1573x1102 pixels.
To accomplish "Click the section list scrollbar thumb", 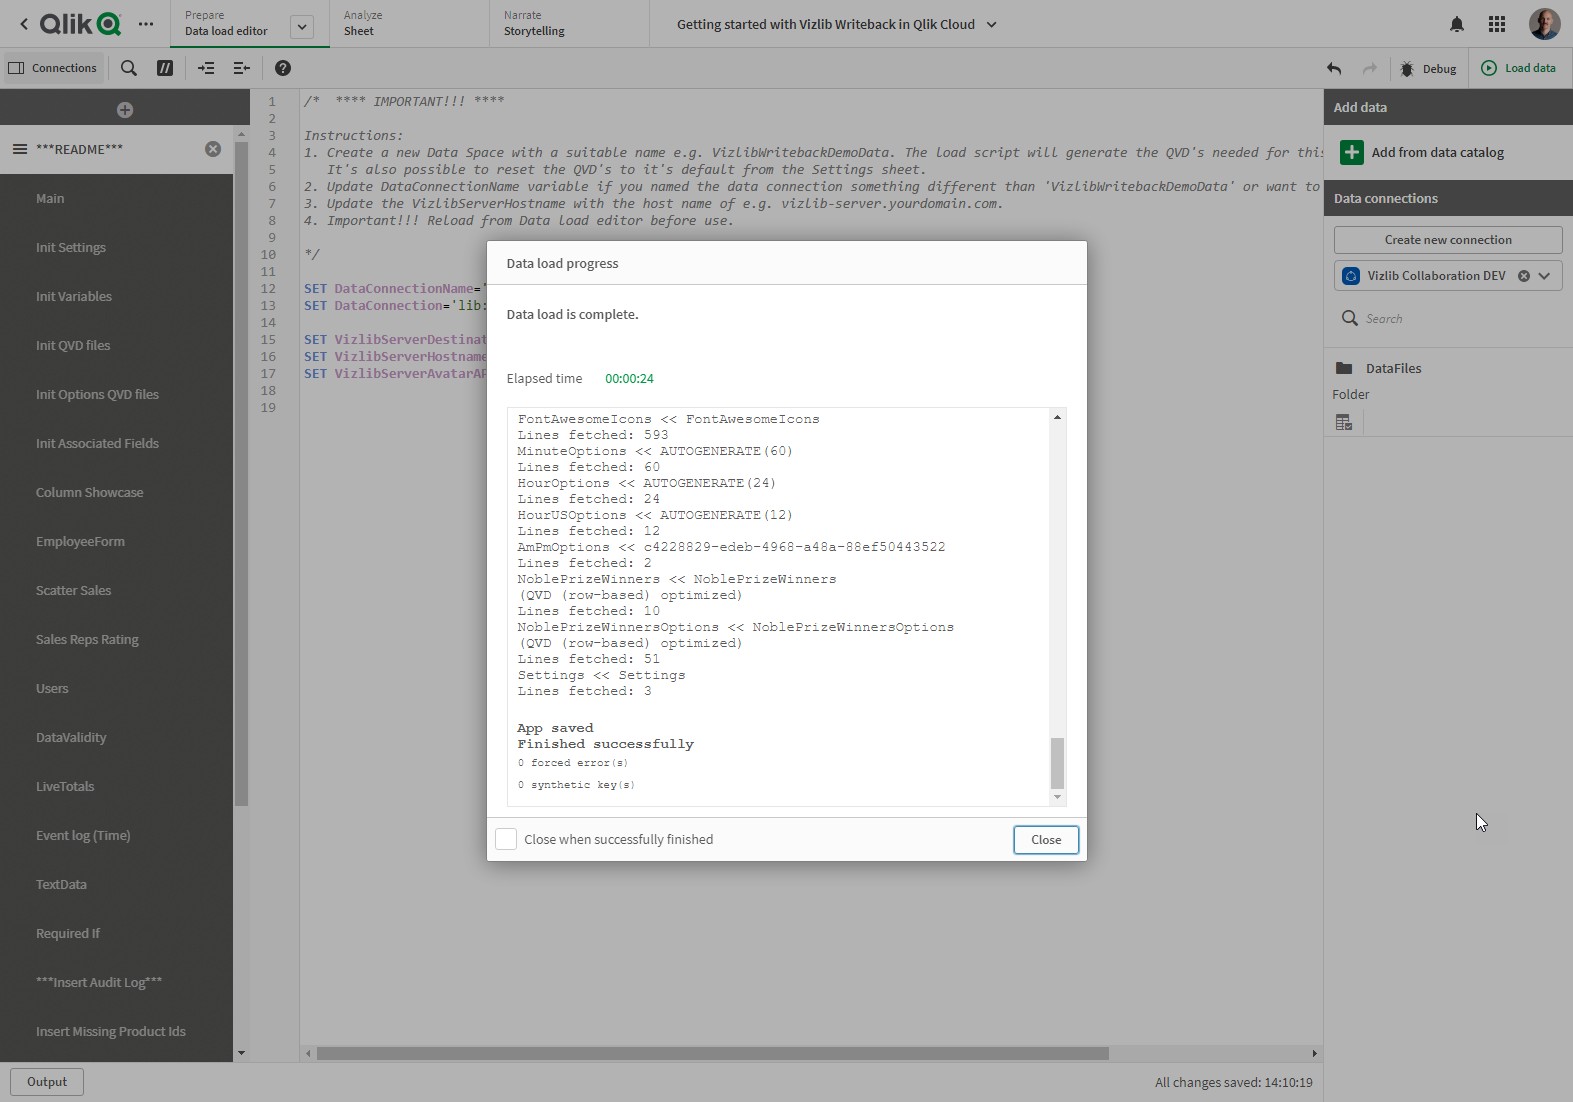I will pyautogui.click(x=240, y=473).
